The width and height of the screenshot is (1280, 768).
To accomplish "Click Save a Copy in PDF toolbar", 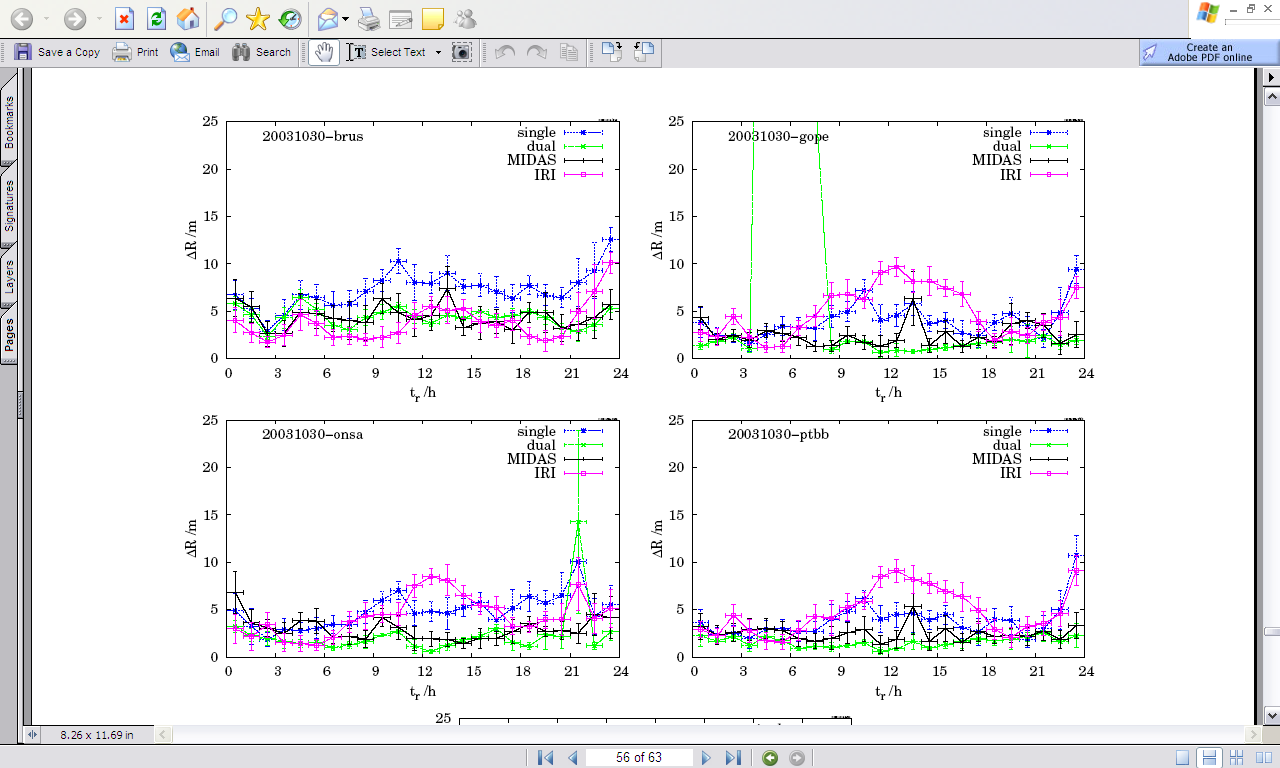I will pyautogui.click(x=58, y=52).
